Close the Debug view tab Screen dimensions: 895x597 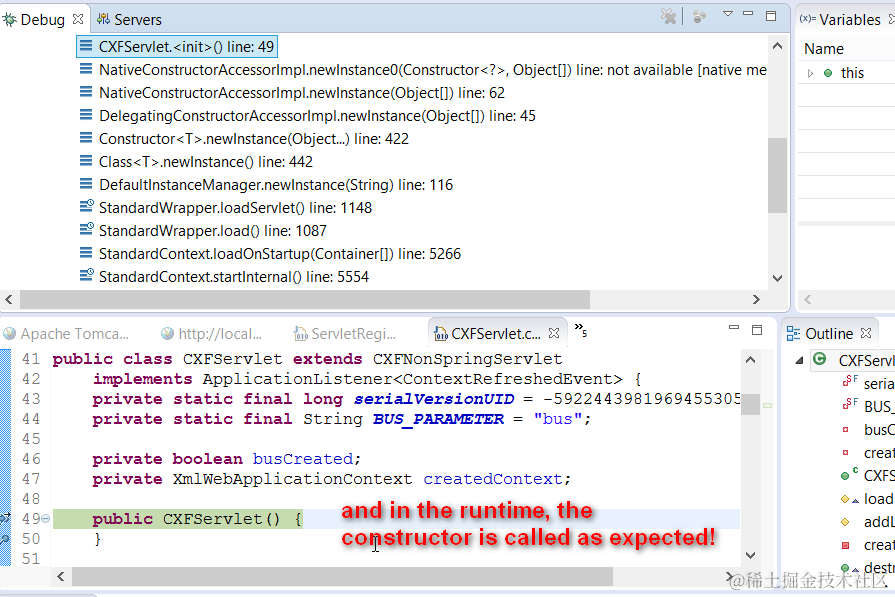tap(78, 19)
